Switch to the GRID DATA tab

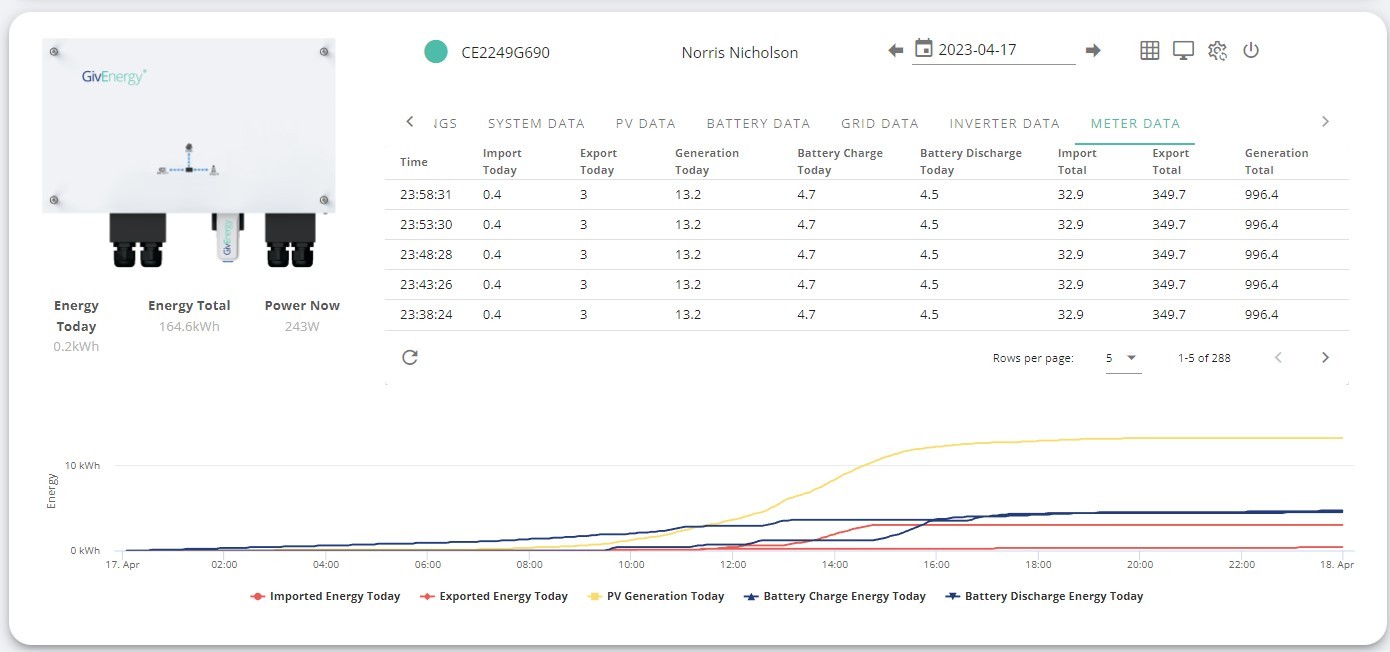click(x=880, y=124)
